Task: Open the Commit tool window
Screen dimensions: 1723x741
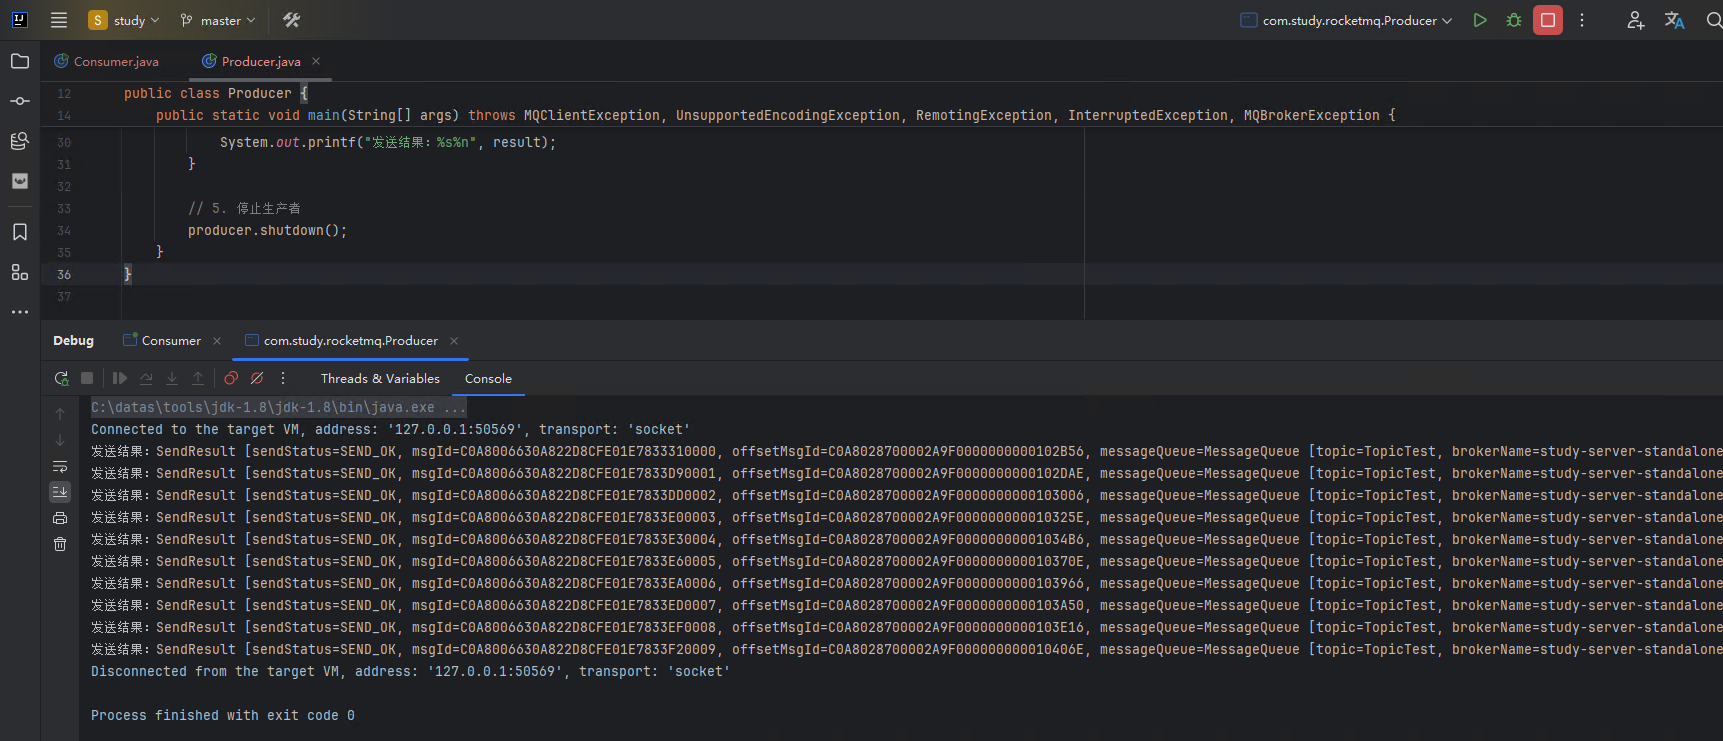Action: pos(20,101)
